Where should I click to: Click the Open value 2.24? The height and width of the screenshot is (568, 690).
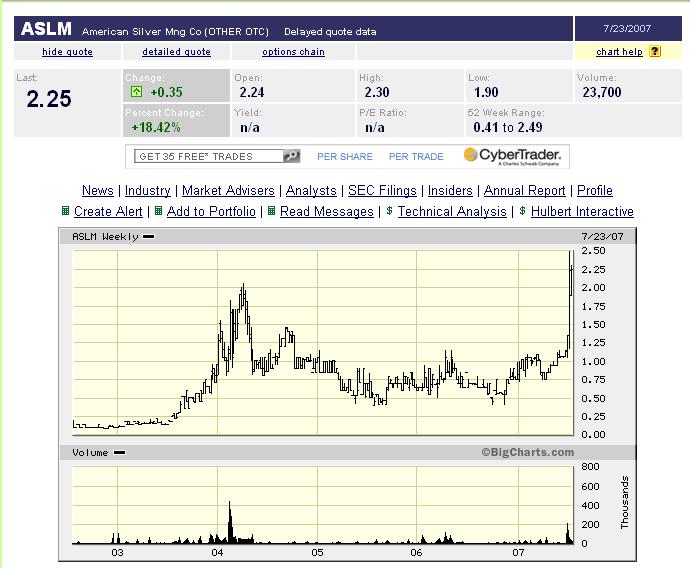(x=252, y=92)
